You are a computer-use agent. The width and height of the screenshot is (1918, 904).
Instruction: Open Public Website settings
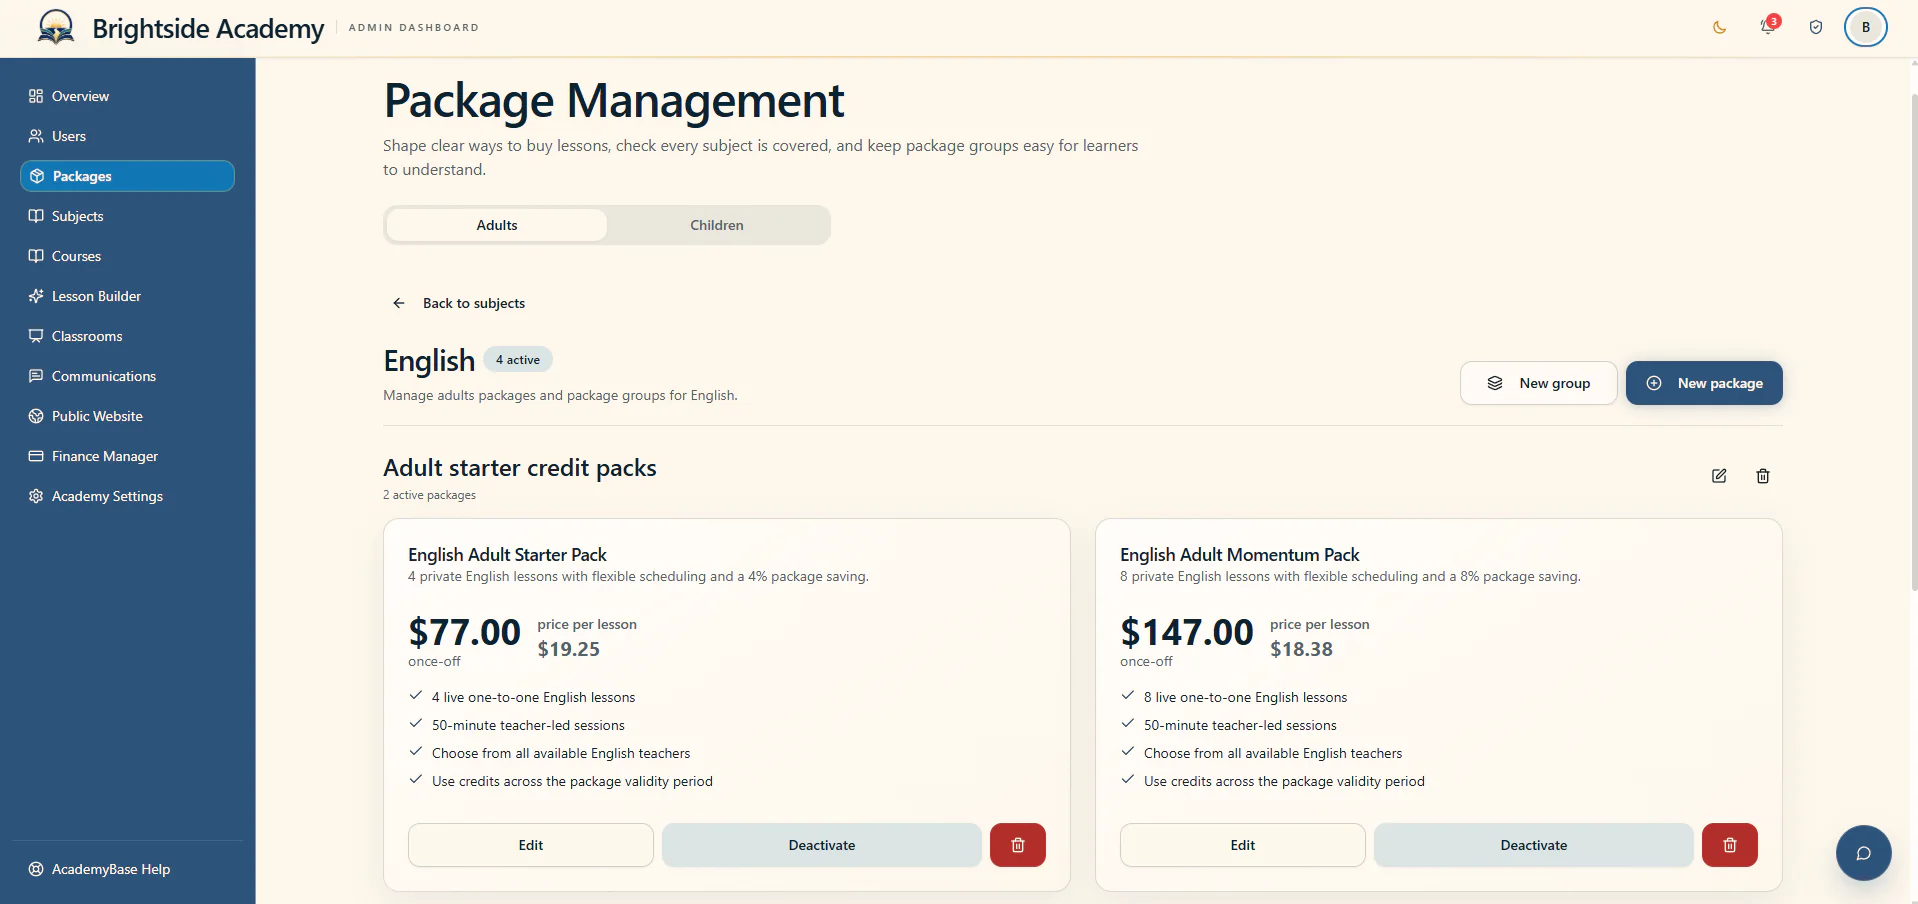127,416
